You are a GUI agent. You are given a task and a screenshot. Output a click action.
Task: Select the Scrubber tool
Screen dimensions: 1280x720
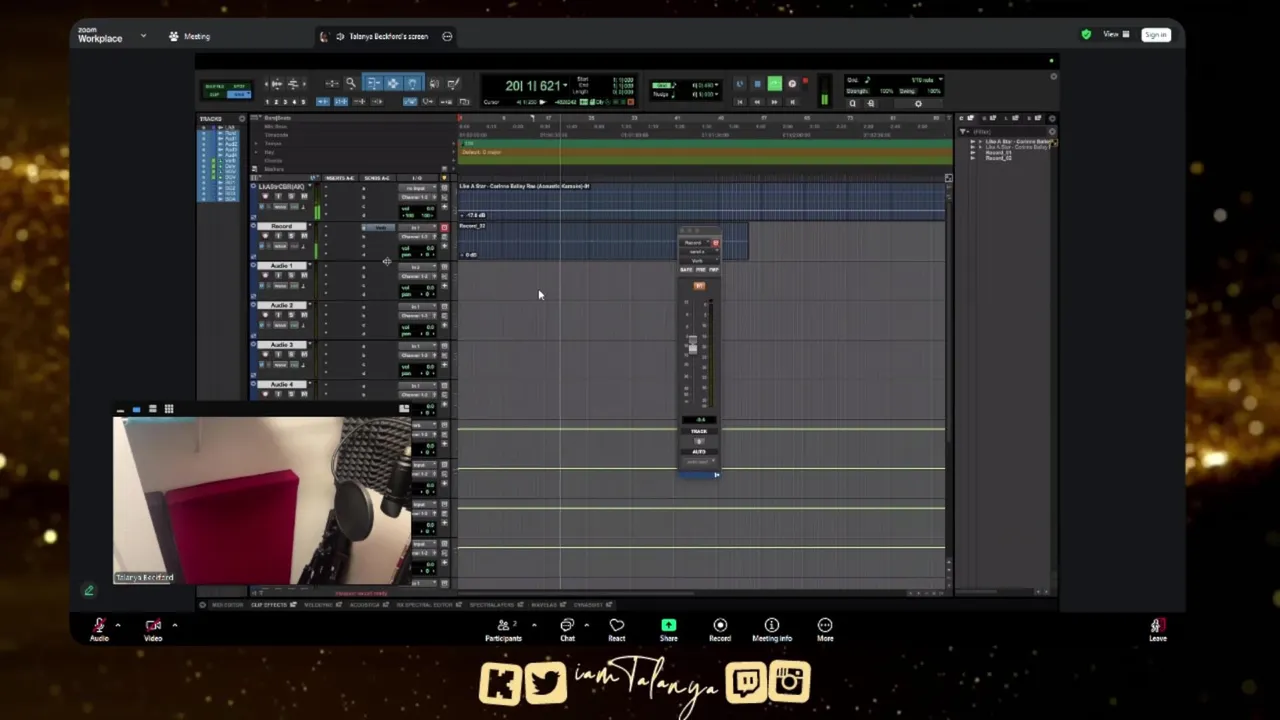pyautogui.click(x=434, y=83)
